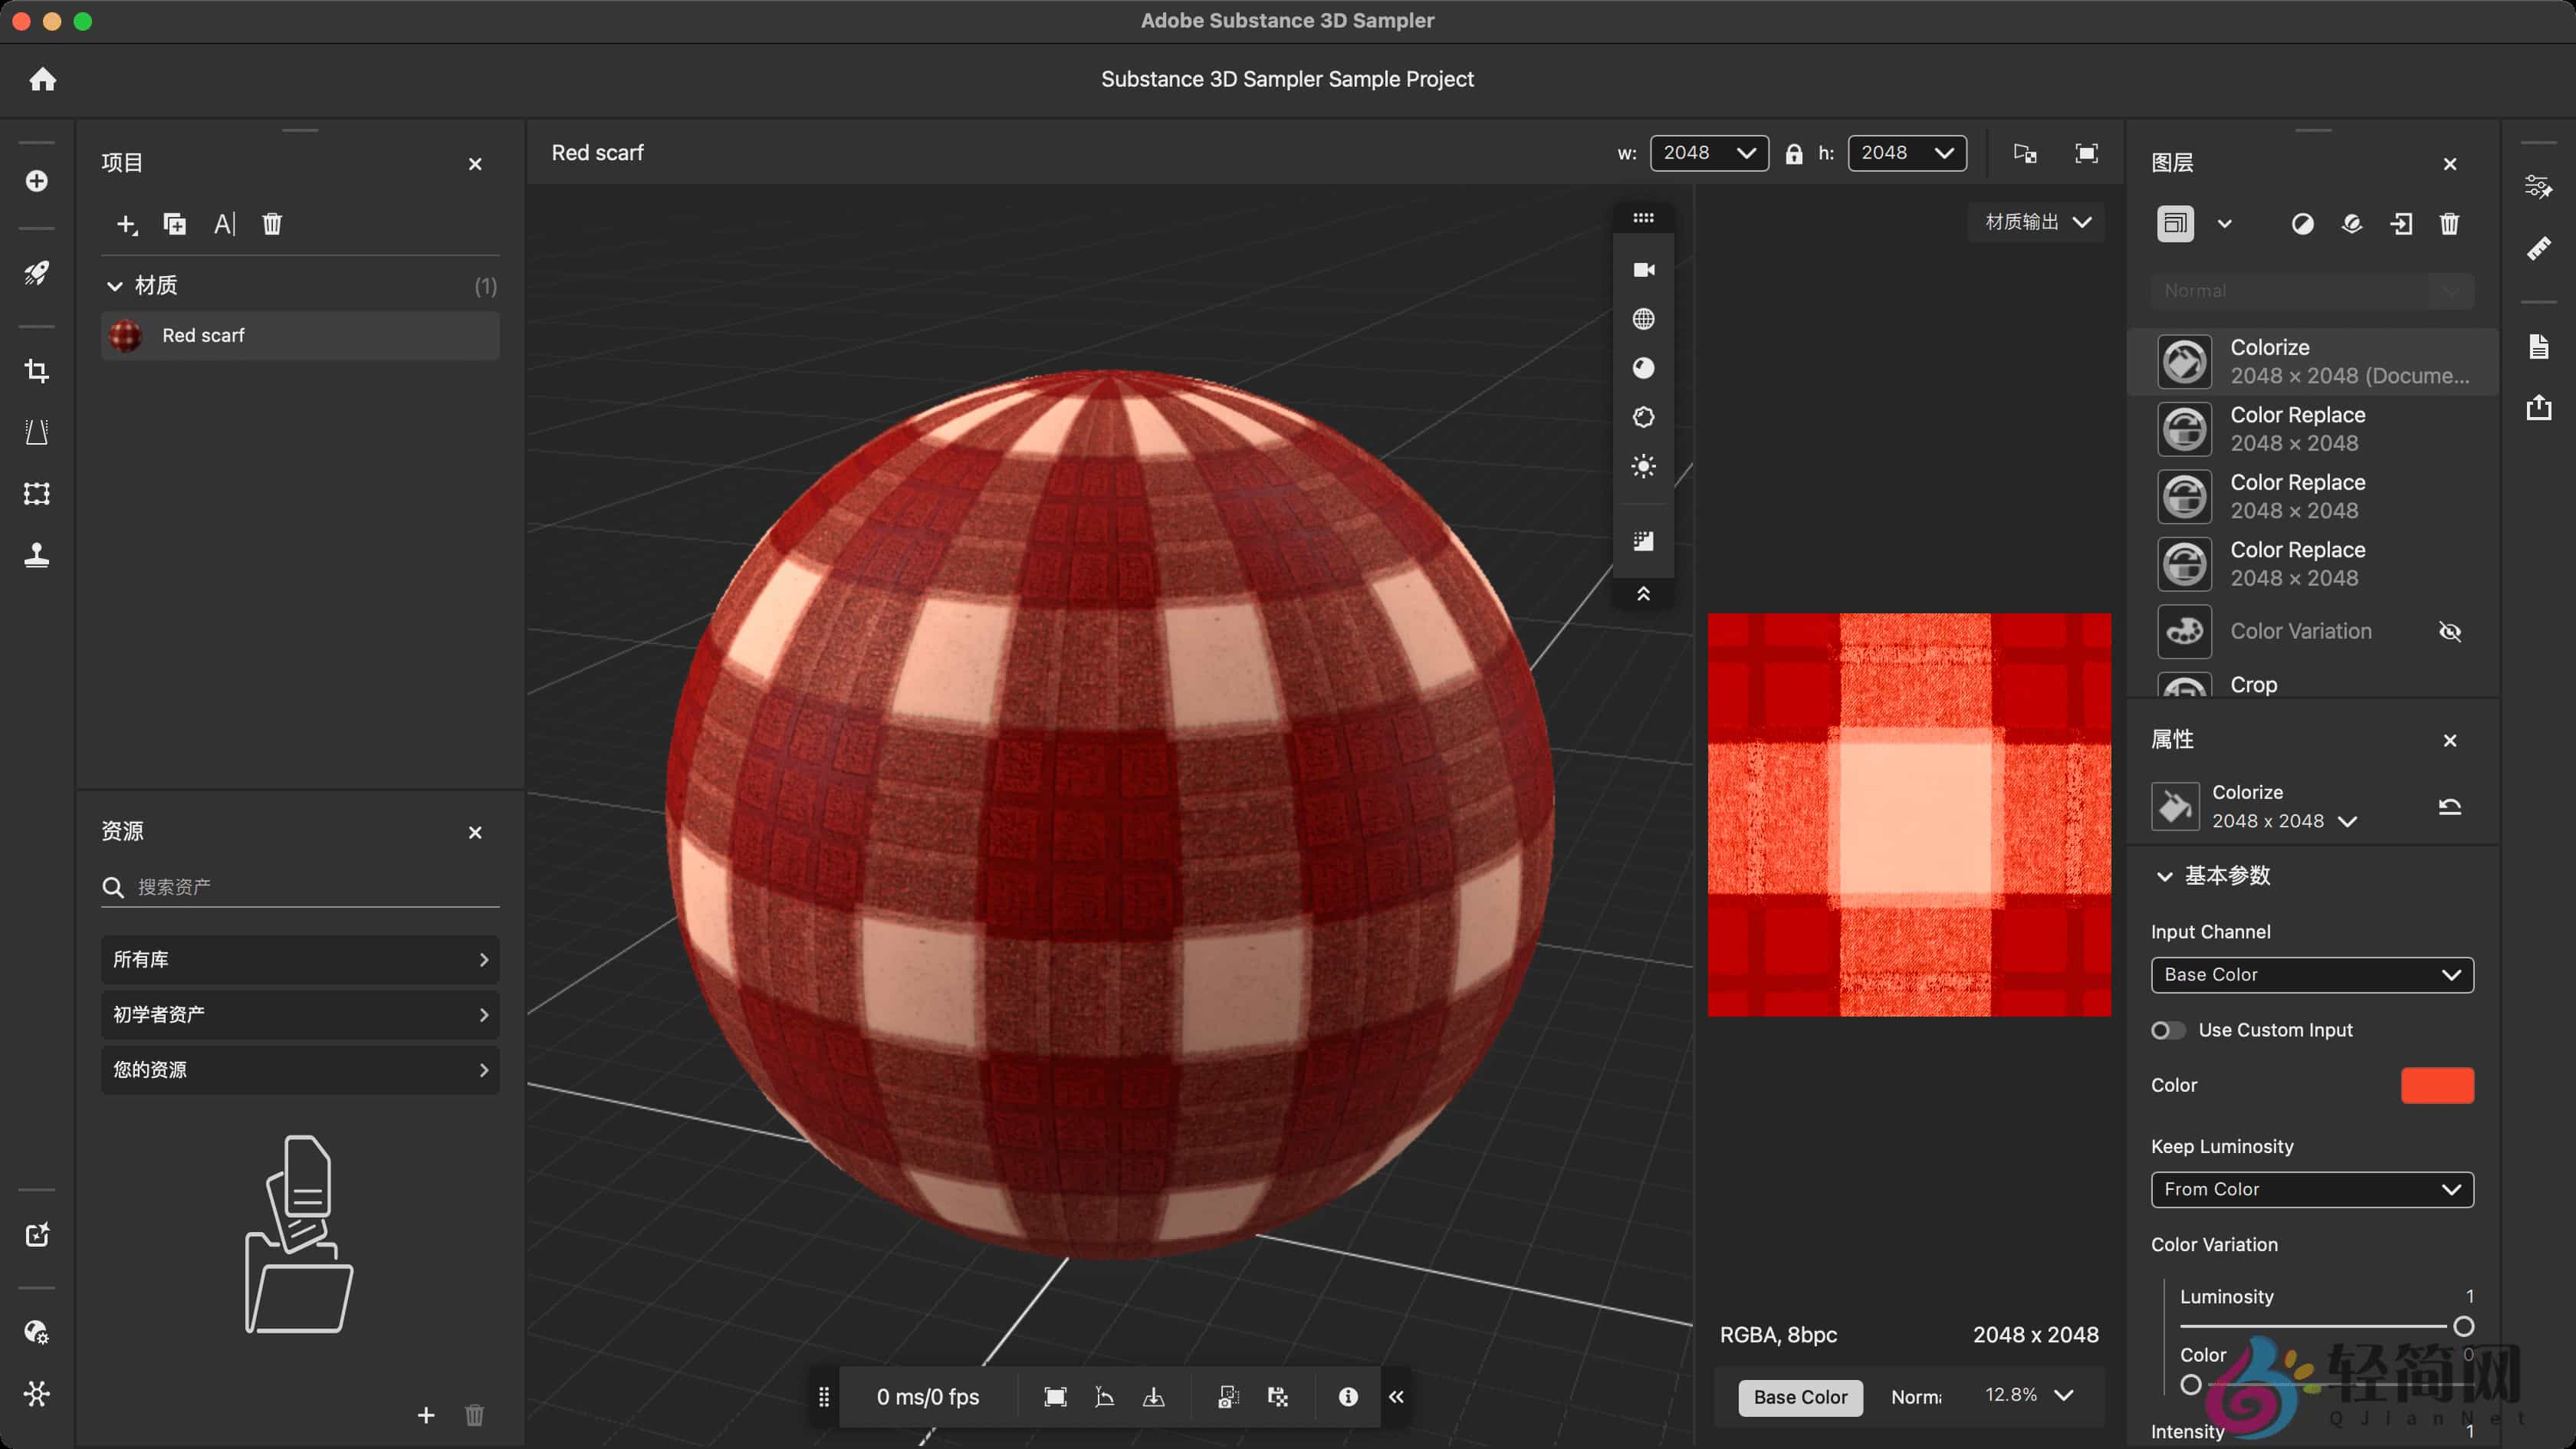Open the 材质输出 dropdown above the layers
The height and width of the screenshot is (1449, 2576).
tap(2035, 222)
